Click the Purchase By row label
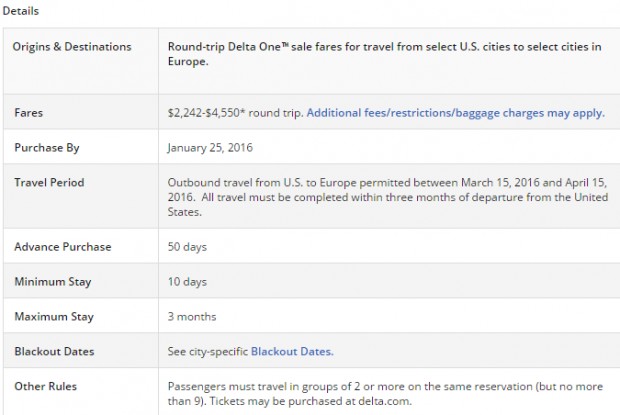 pyautogui.click(x=47, y=148)
